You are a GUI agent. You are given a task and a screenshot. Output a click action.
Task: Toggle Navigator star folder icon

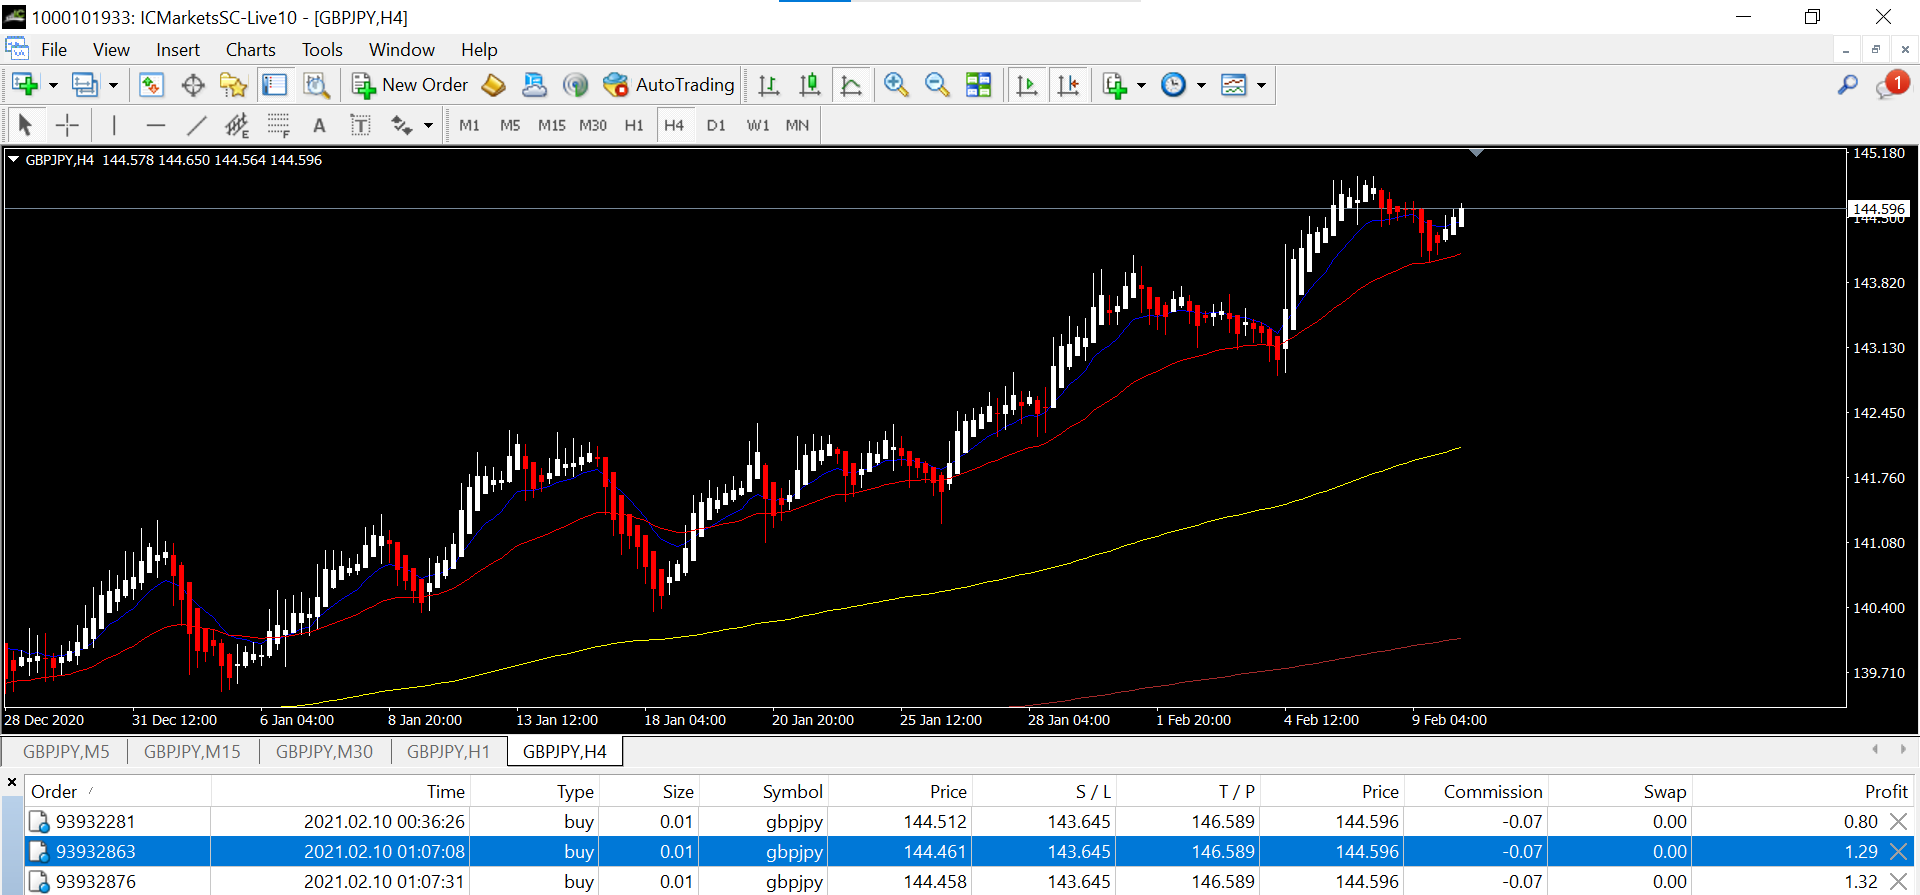point(233,85)
